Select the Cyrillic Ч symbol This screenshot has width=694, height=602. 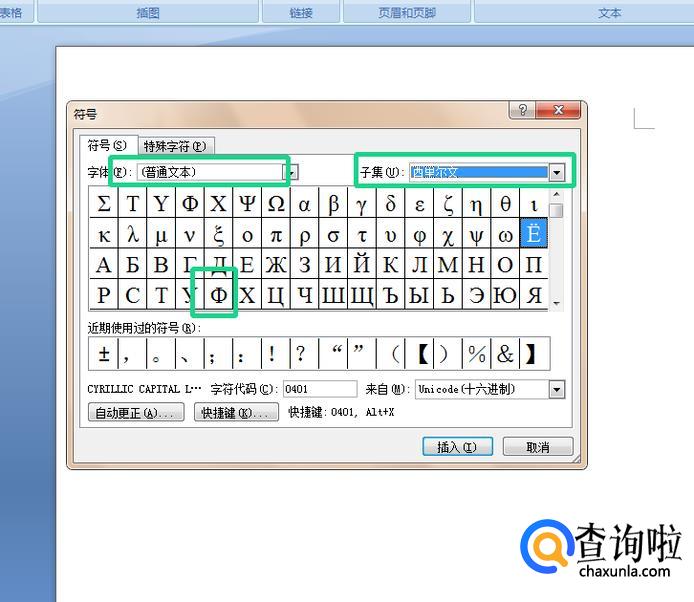tap(305, 294)
